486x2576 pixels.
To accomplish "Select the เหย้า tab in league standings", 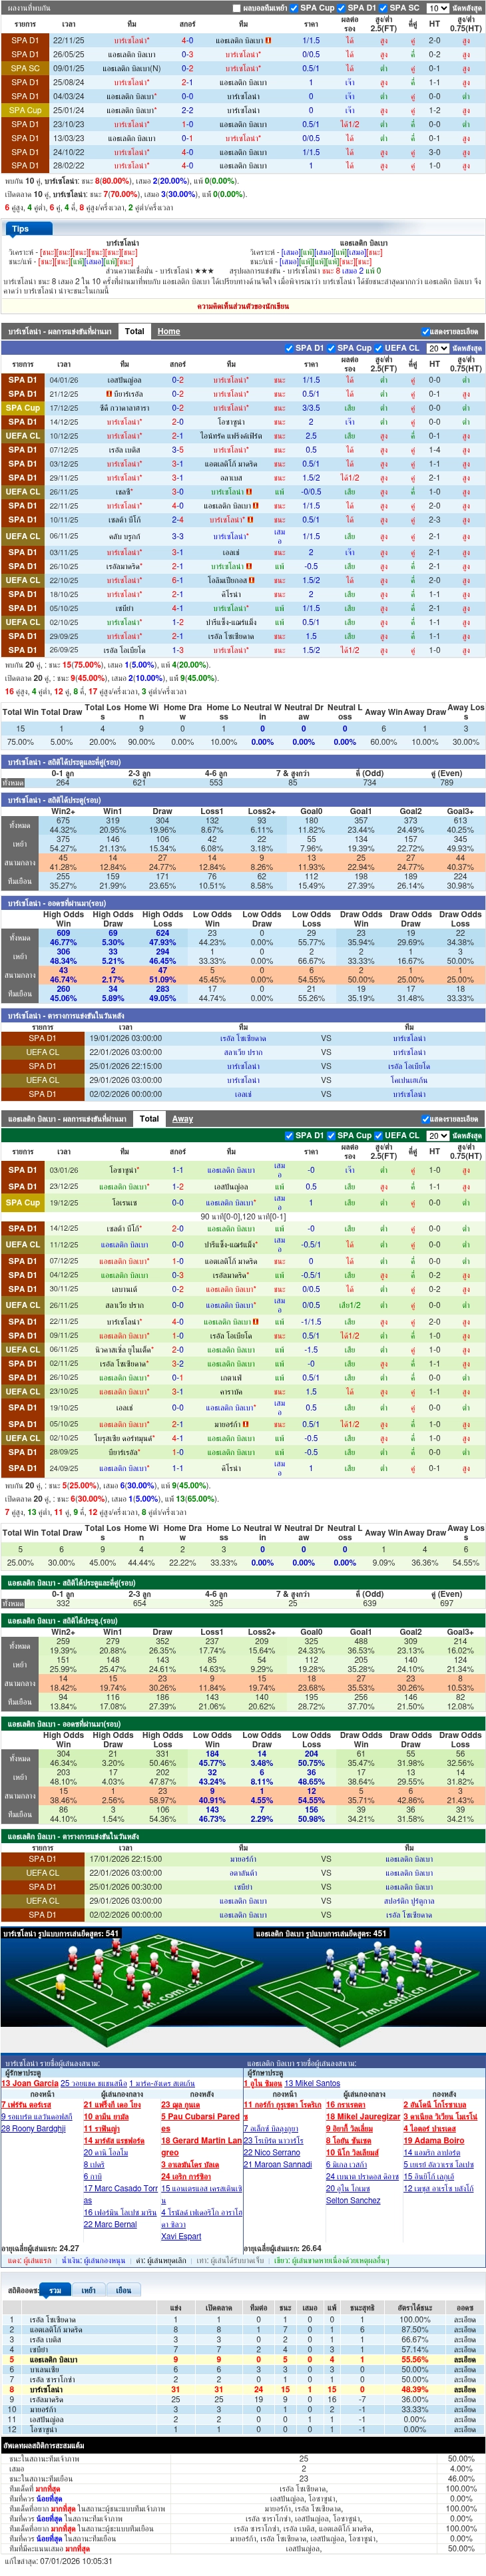I will point(89,2289).
